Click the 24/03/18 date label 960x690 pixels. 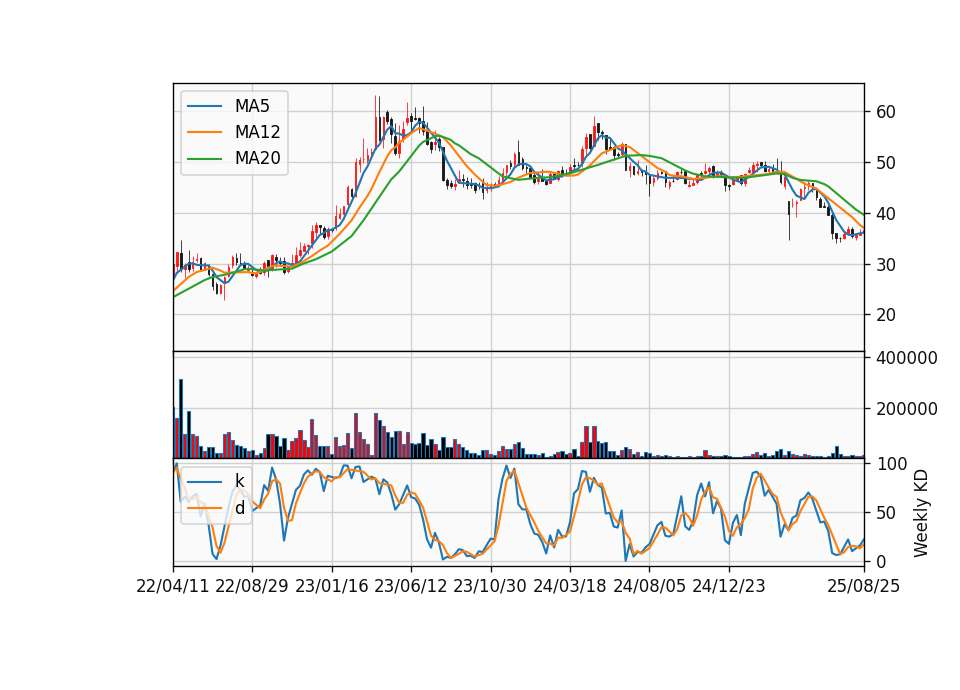569,586
